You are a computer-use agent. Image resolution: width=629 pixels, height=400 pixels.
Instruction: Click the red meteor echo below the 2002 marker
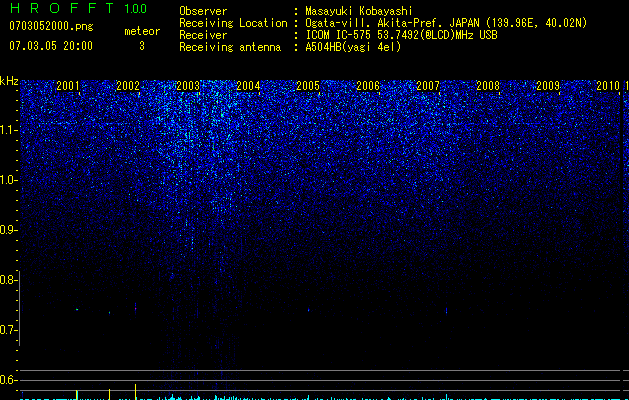pos(136,308)
